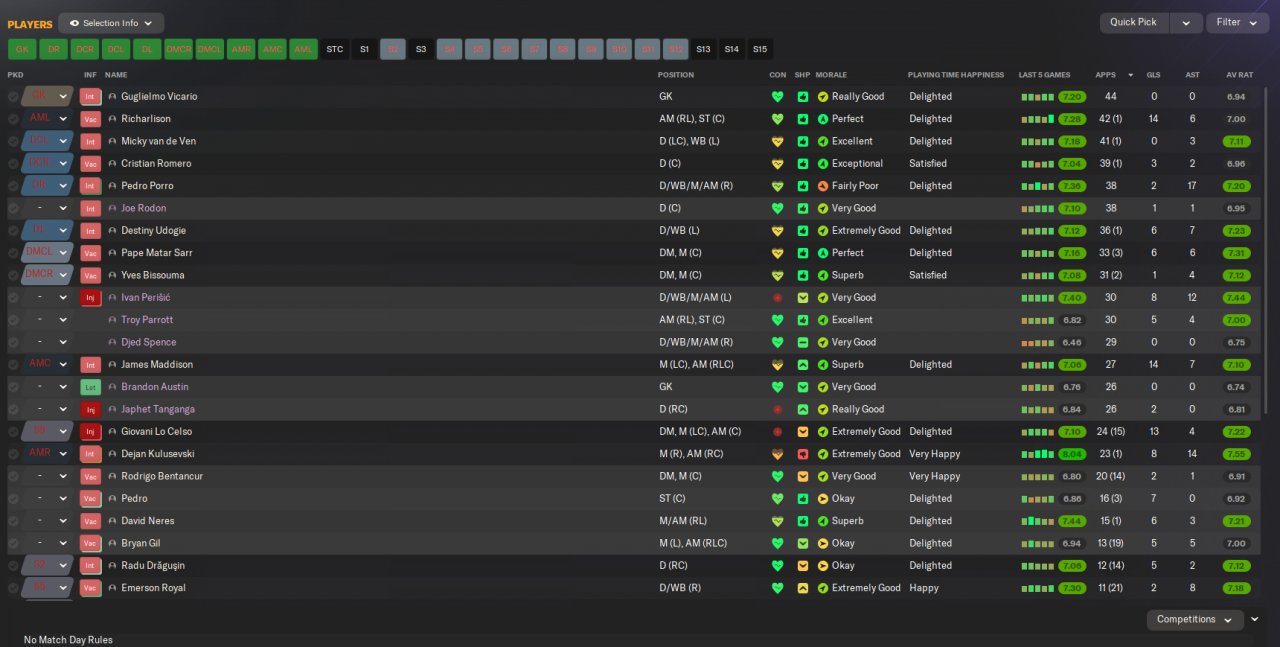Click the orange sharpness icon for Rodrigo Bentancur

pos(802,476)
